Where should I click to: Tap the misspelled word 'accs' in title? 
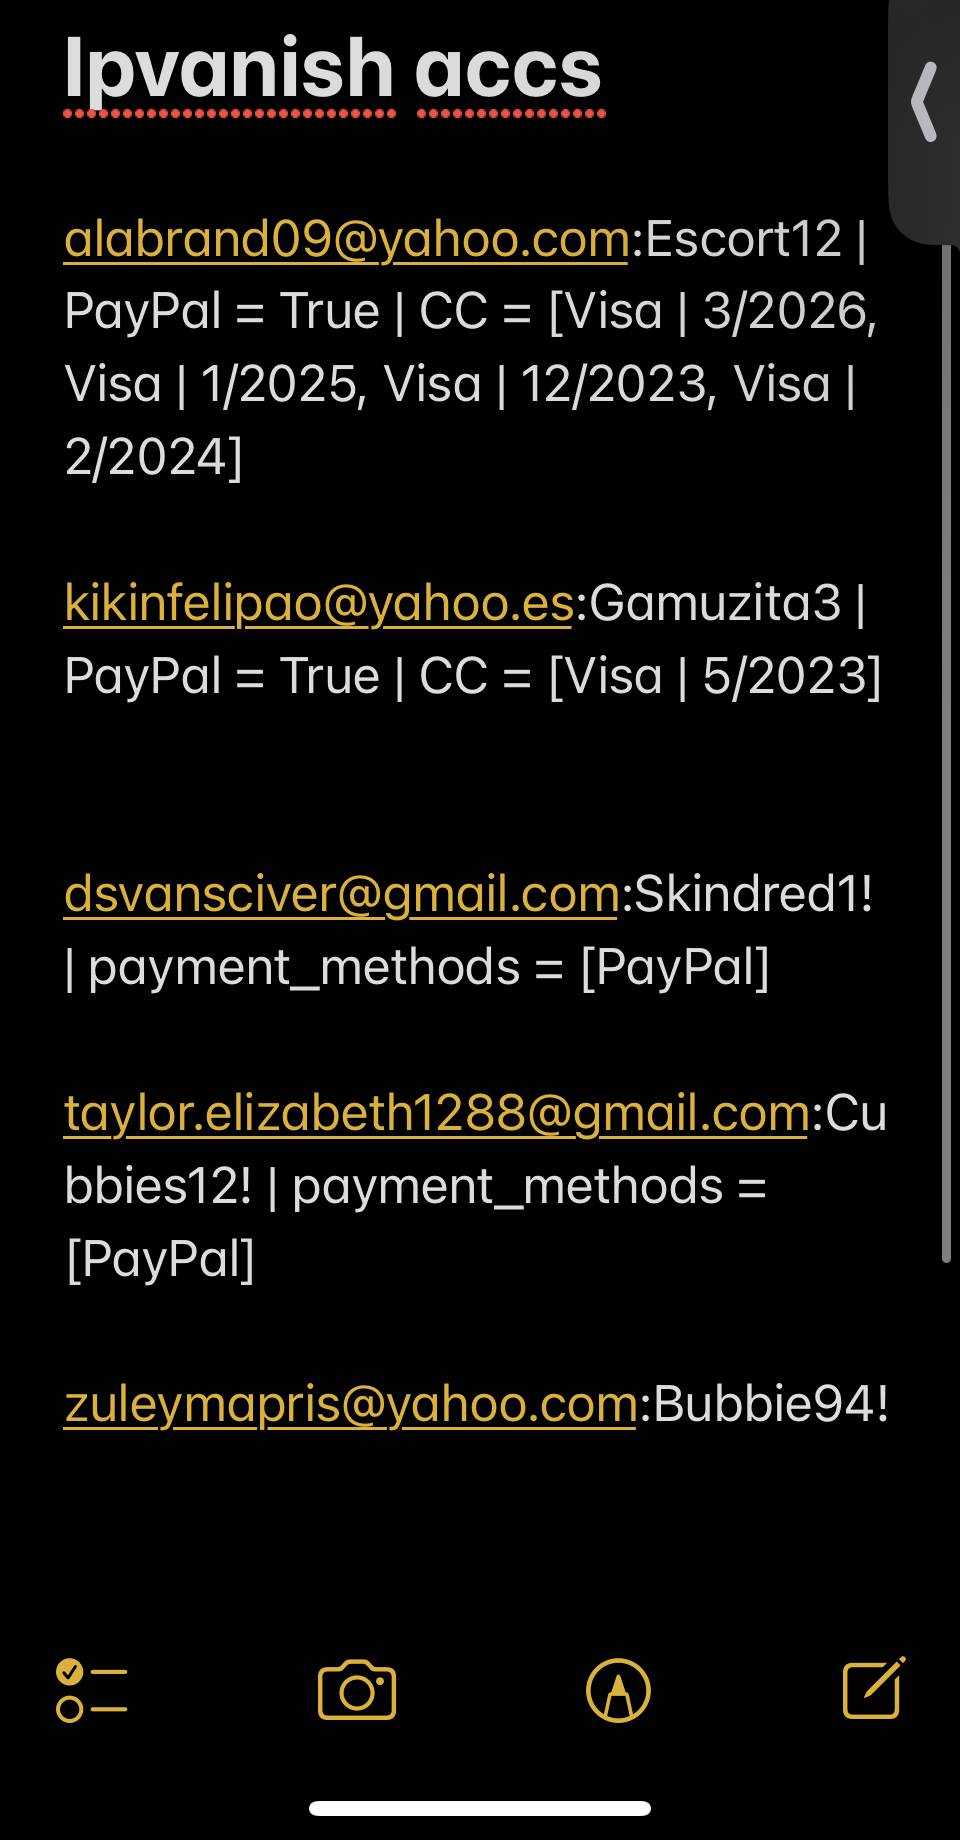(509, 72)
